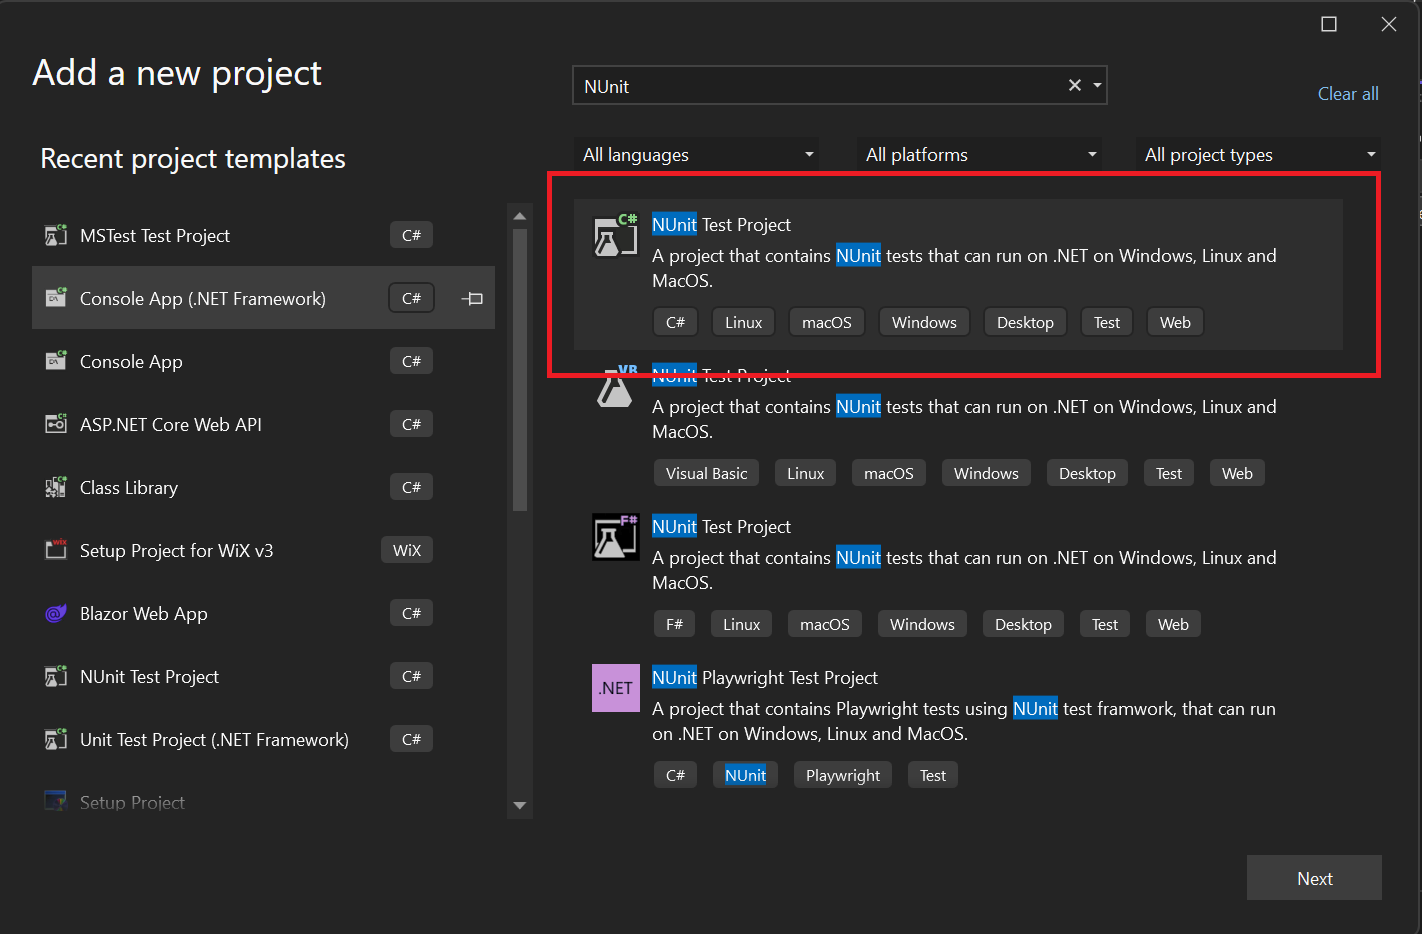
Task: Click the F# NUnit flask icon
Action: [x=615, y=537]
